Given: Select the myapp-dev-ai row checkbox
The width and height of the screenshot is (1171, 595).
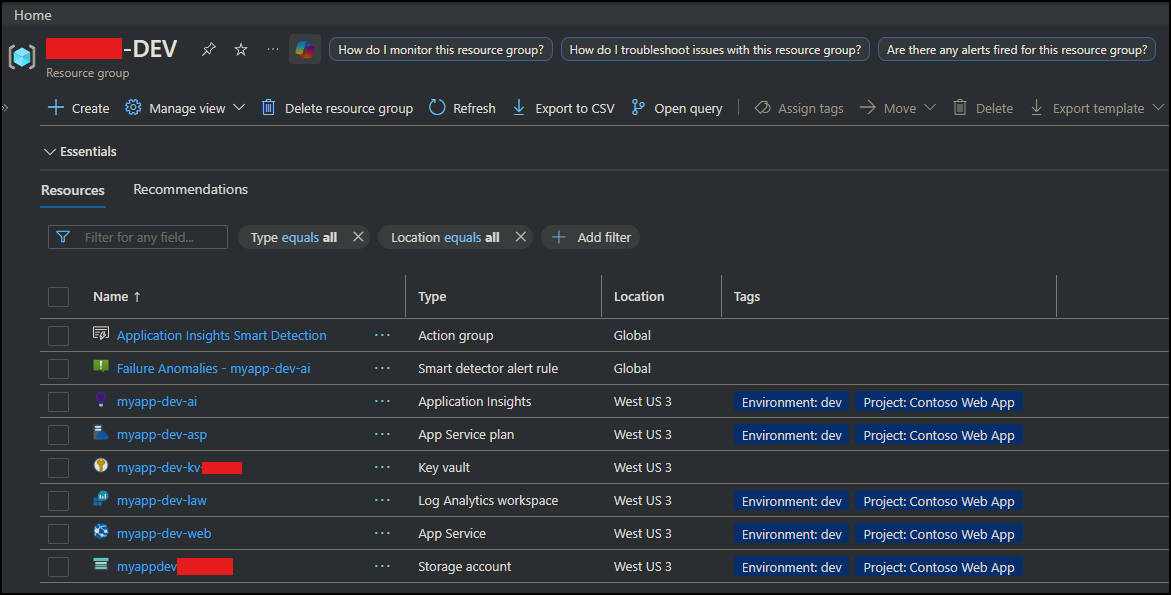Looking at the screenshot, I should click(x=59, y=402).
